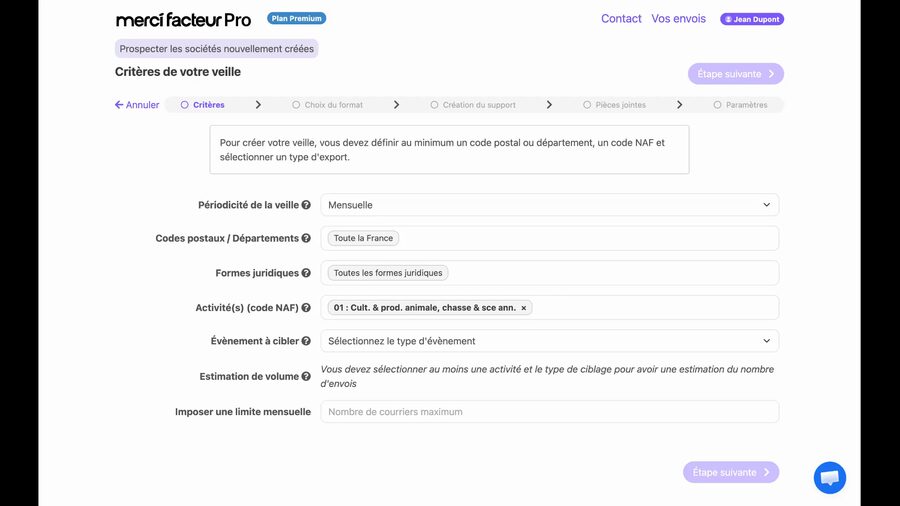Viewport: 900px width, 506px height.
Task: Open the Jean Dupont account menu
Action: tap(752, 19)
